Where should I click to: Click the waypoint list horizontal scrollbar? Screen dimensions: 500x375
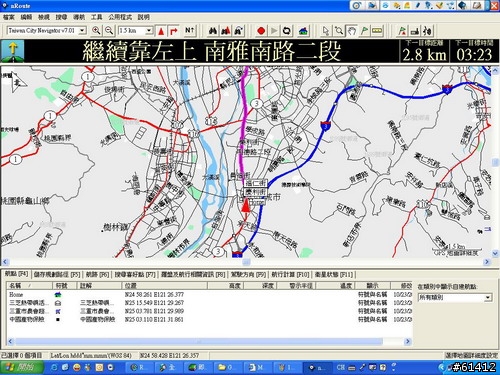[199, 341]
